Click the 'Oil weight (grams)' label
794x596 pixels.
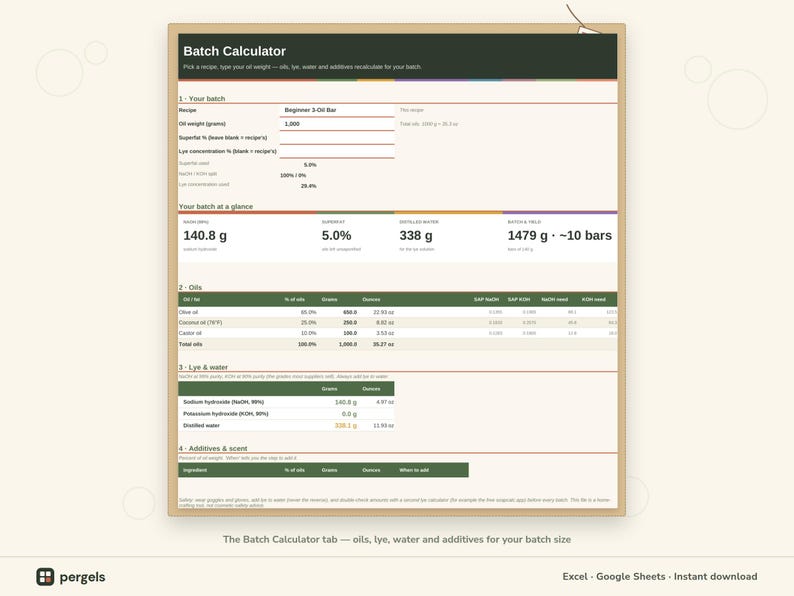click(x=202, y=124)
